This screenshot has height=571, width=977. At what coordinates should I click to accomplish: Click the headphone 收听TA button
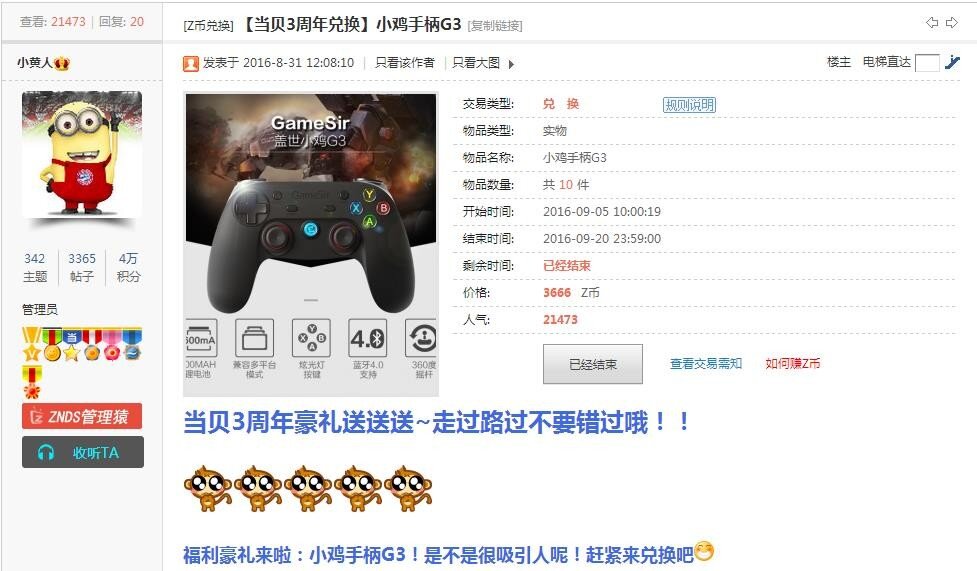click(x=83, y=452)
